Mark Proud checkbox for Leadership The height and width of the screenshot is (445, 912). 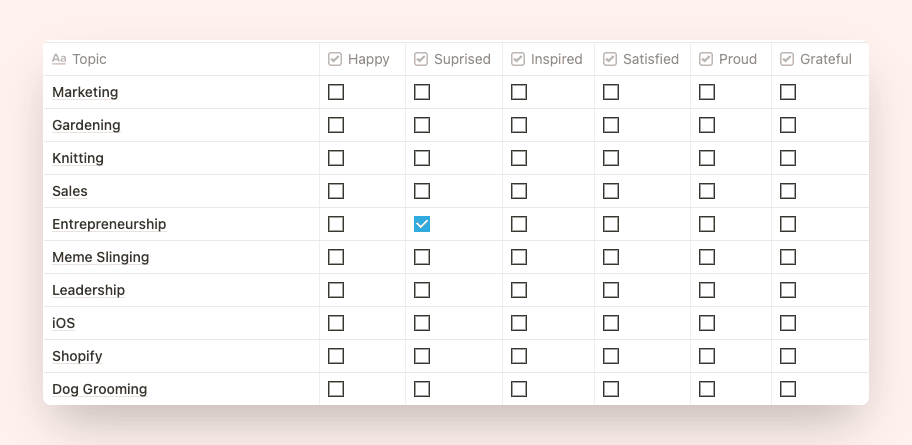click(x=707, y=290)
